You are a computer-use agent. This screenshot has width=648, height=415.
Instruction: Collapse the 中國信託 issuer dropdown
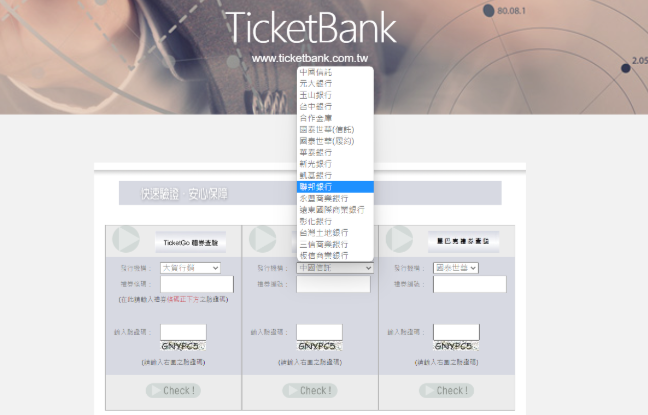coord(335,268)
